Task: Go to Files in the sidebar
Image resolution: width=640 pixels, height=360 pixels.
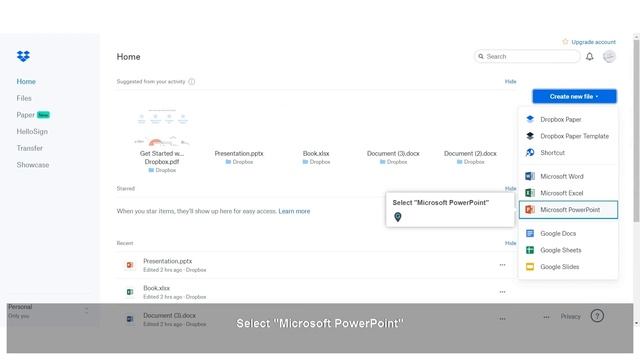Action: pos(24,98)
